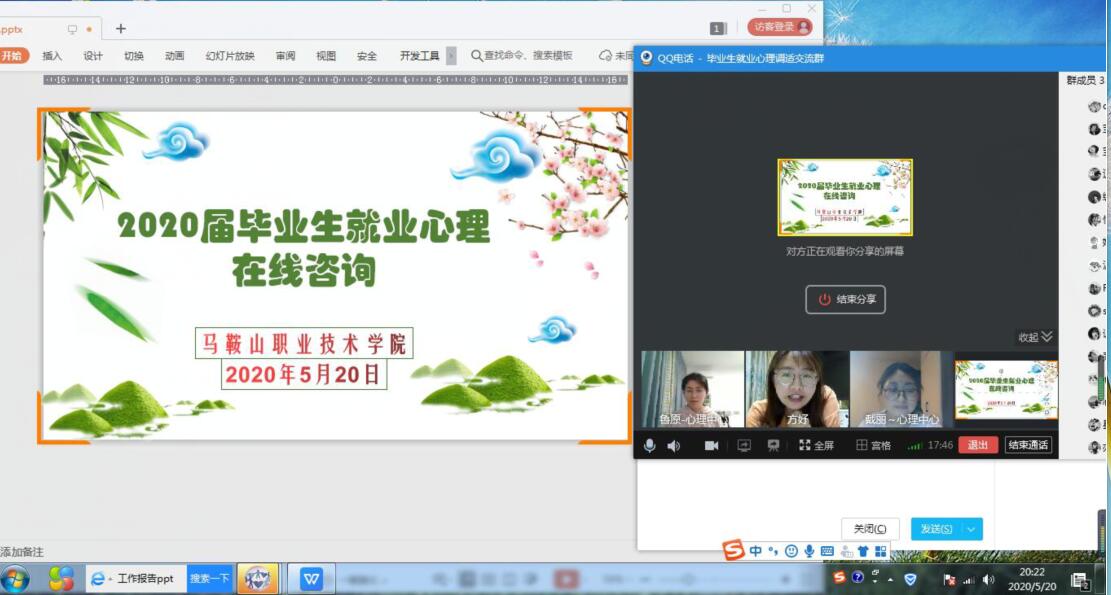1111x595 pixels.
Task: Click the screen share icon in call toolbar
Action: point(744,446)
